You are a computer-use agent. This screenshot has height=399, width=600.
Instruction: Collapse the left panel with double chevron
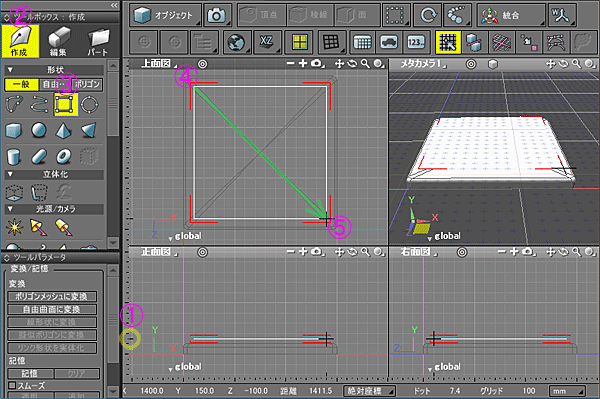pyautogui.click(x=114, y=5)
